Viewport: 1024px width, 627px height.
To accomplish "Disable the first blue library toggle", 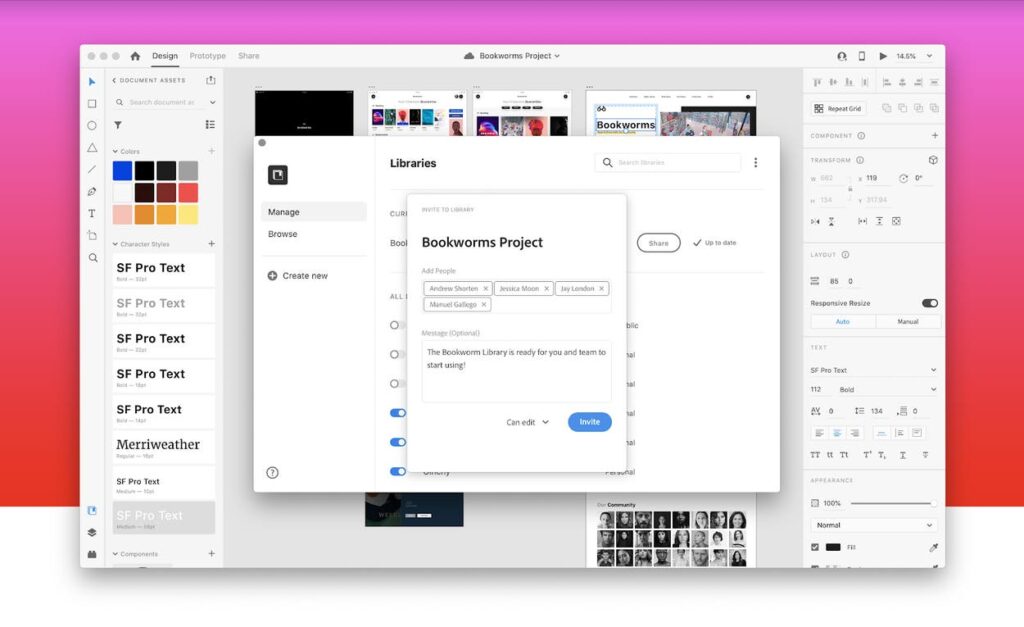I will coord(398,413).
